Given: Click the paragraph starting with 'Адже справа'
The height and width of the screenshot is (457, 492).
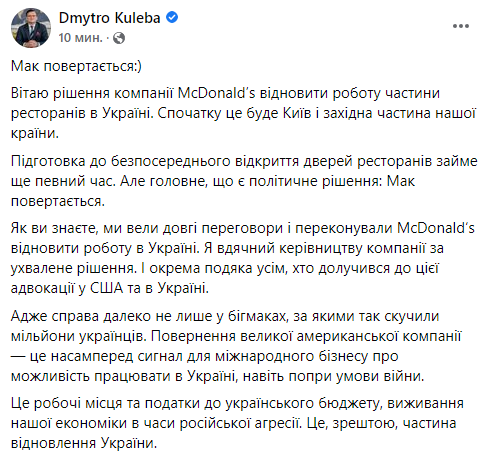Looking at the screenshot, I should click(x=236, y=346).
